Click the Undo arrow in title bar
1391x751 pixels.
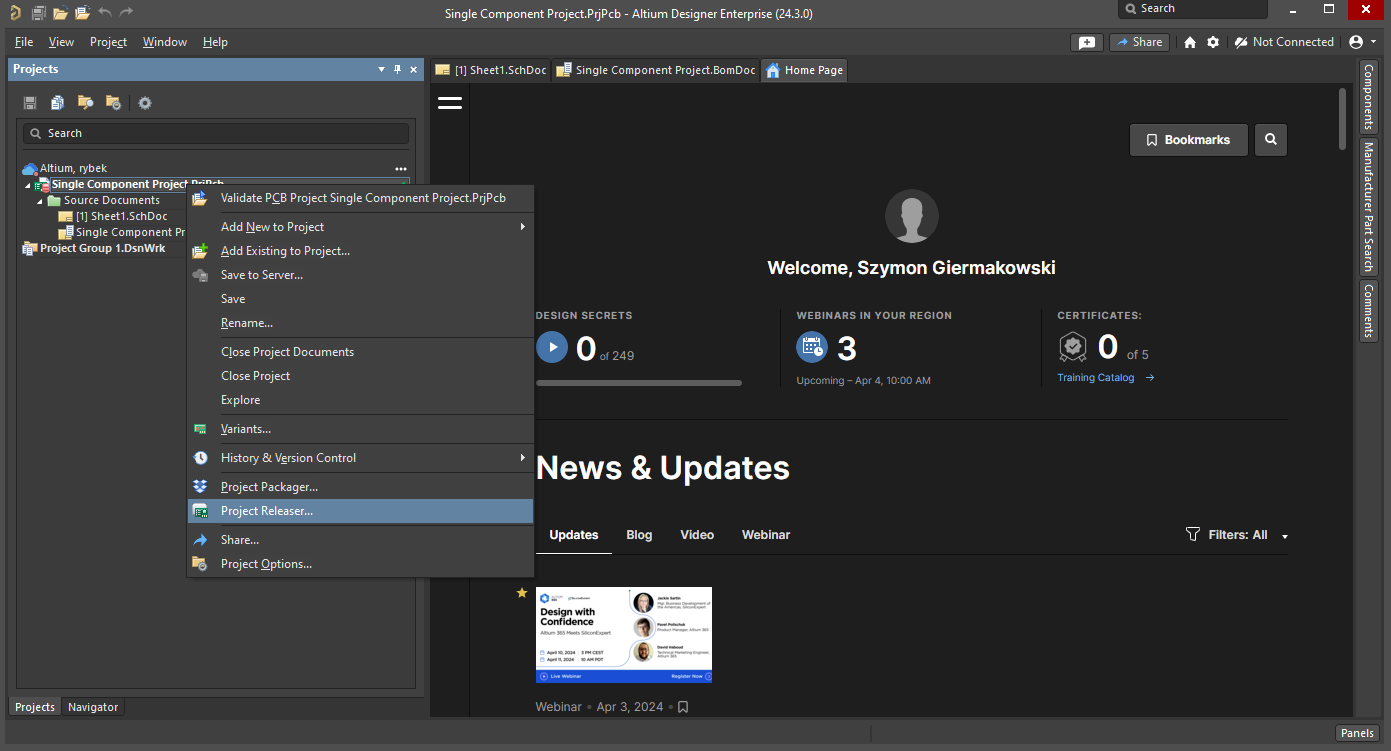(105, 12)
